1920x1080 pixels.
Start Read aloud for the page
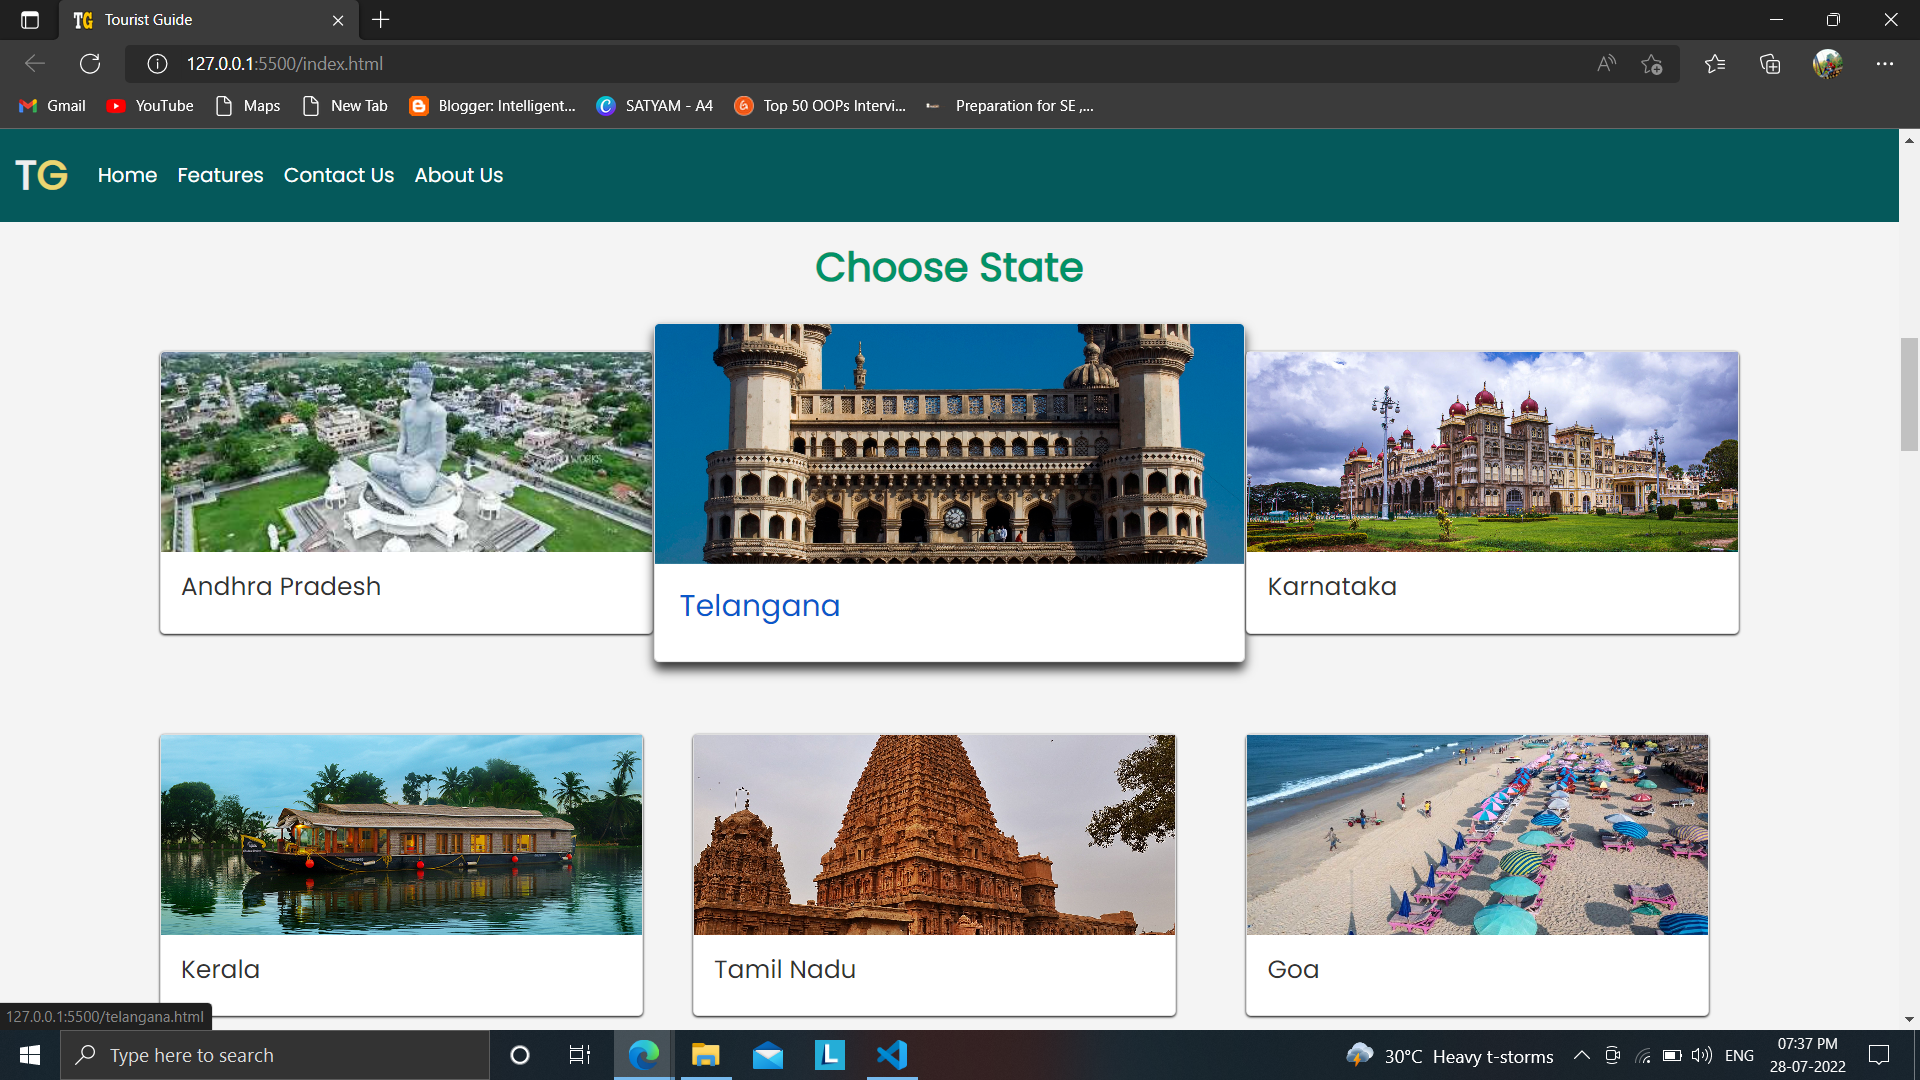coord(1605,63)
